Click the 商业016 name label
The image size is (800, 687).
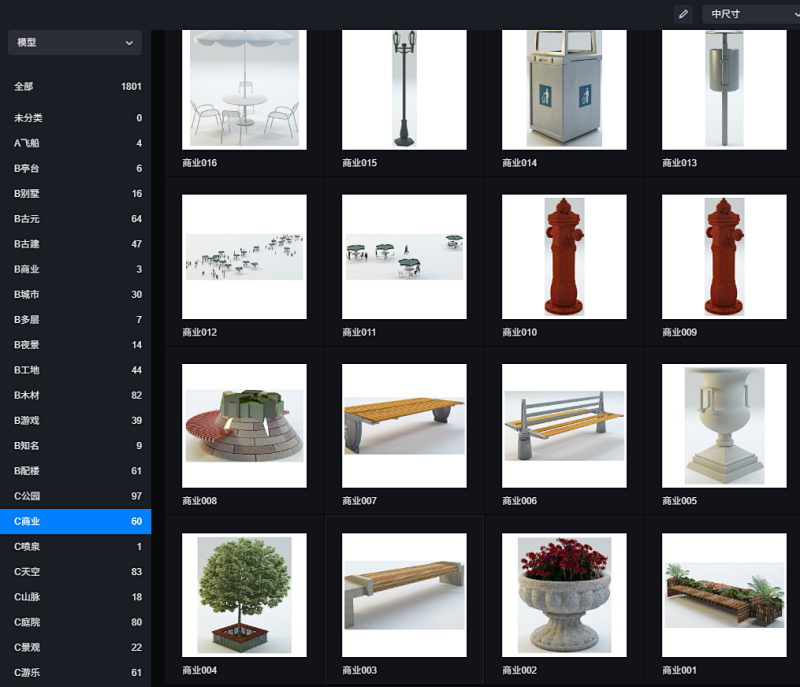click(x=199, y=163)
